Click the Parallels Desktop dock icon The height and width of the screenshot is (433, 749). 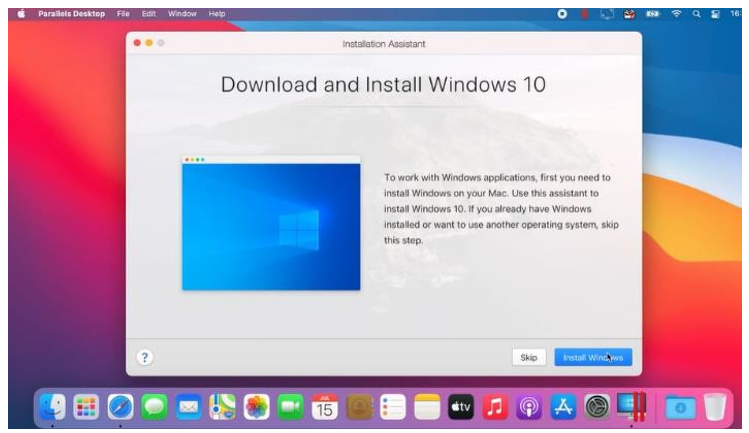(x=631, y=407)
